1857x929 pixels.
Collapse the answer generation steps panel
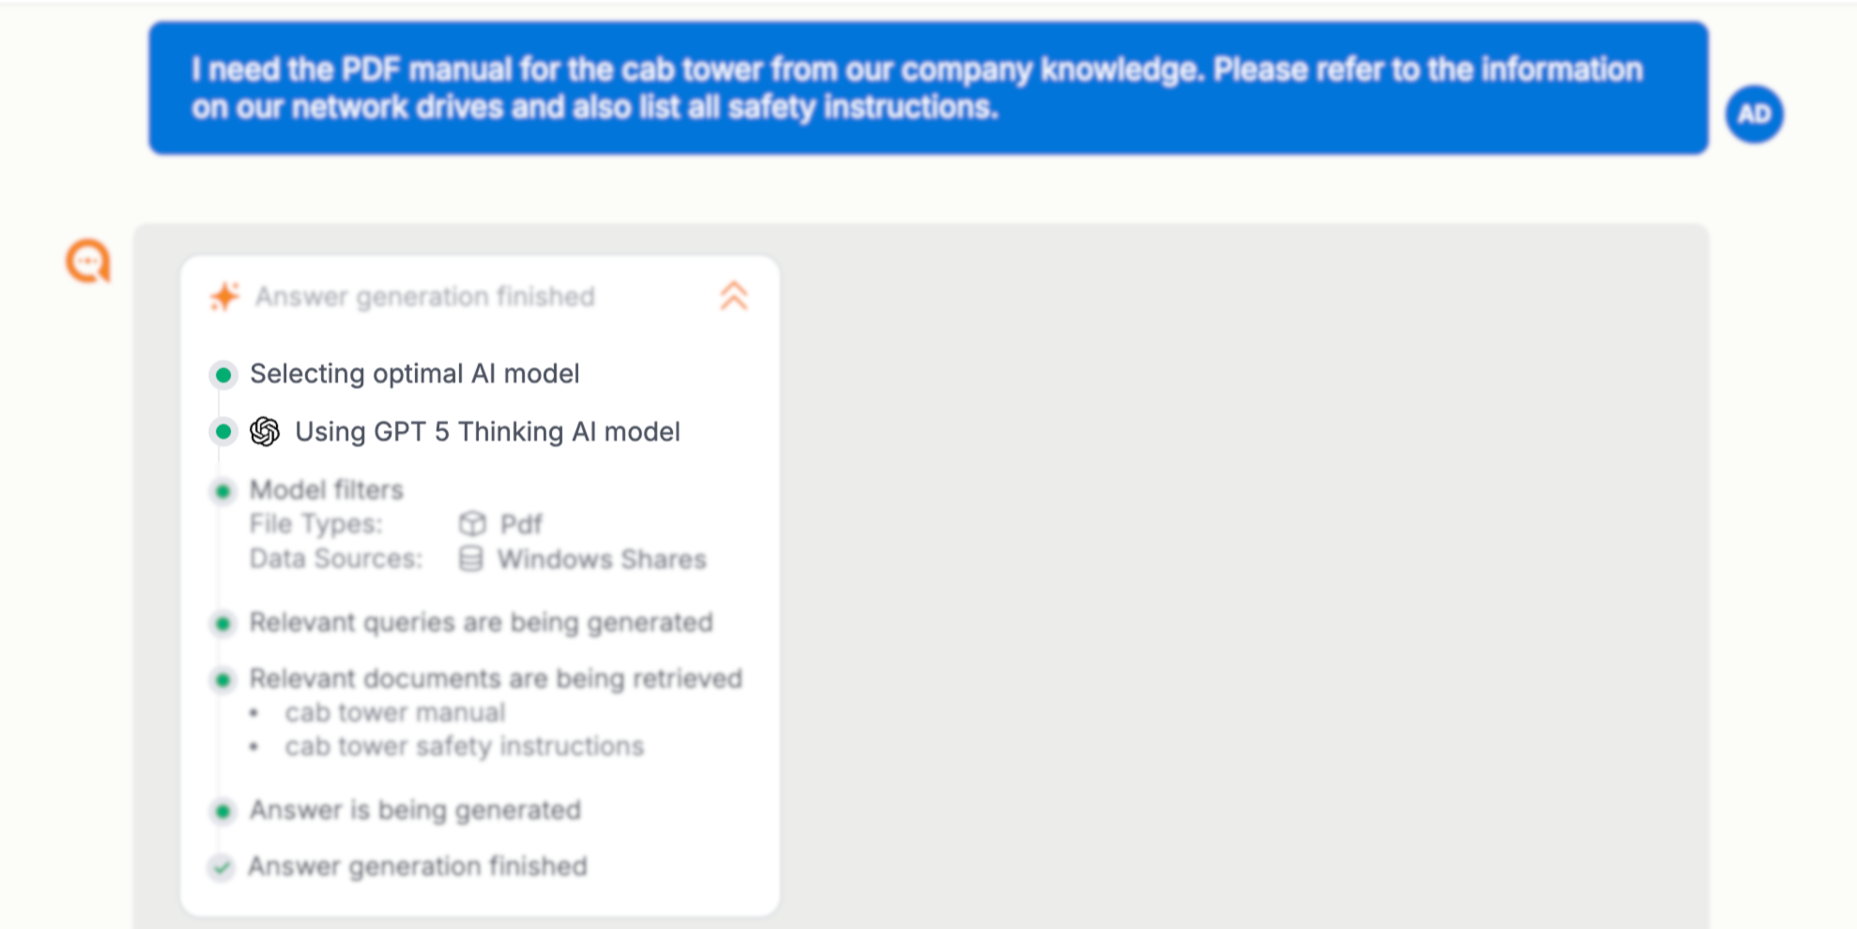pyautogui.click(x=734, y=296)
